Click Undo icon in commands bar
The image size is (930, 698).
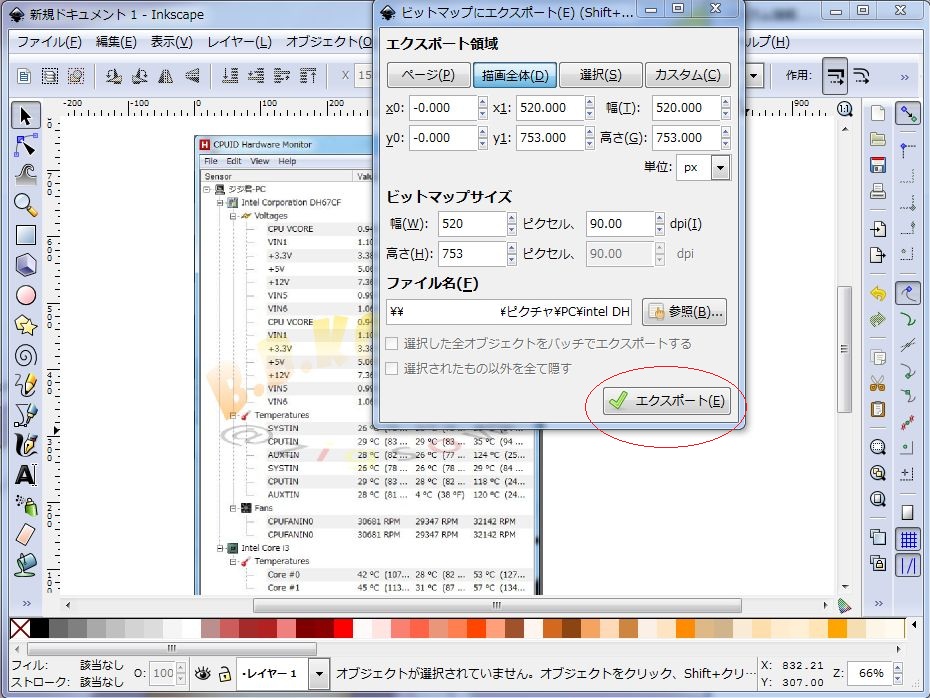pyautogui.click(x=878, y=293)
